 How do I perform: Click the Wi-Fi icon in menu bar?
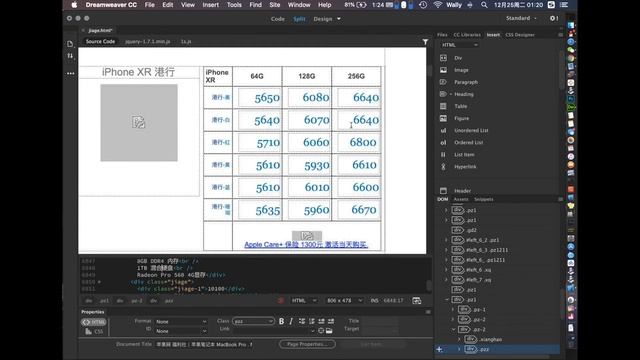(x=438, y=5)
